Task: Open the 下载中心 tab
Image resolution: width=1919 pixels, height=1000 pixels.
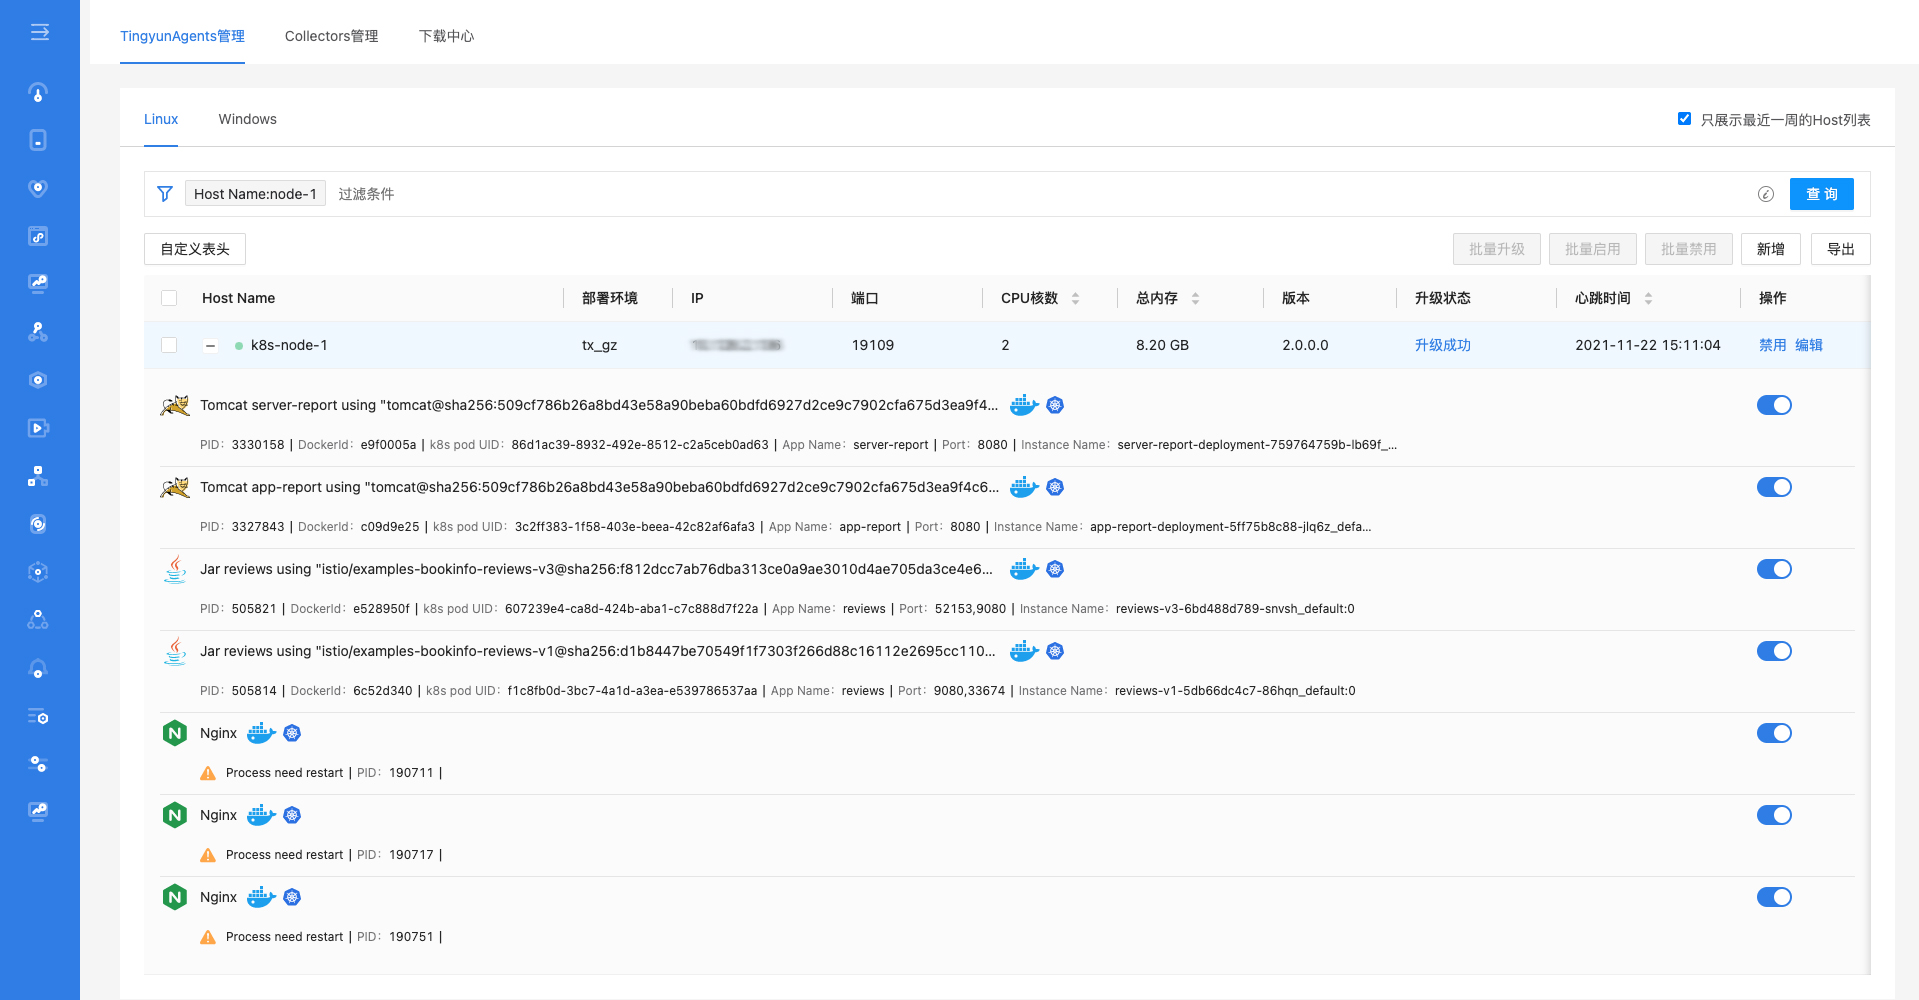Action: pyautogui.click(x=446, y=36)
